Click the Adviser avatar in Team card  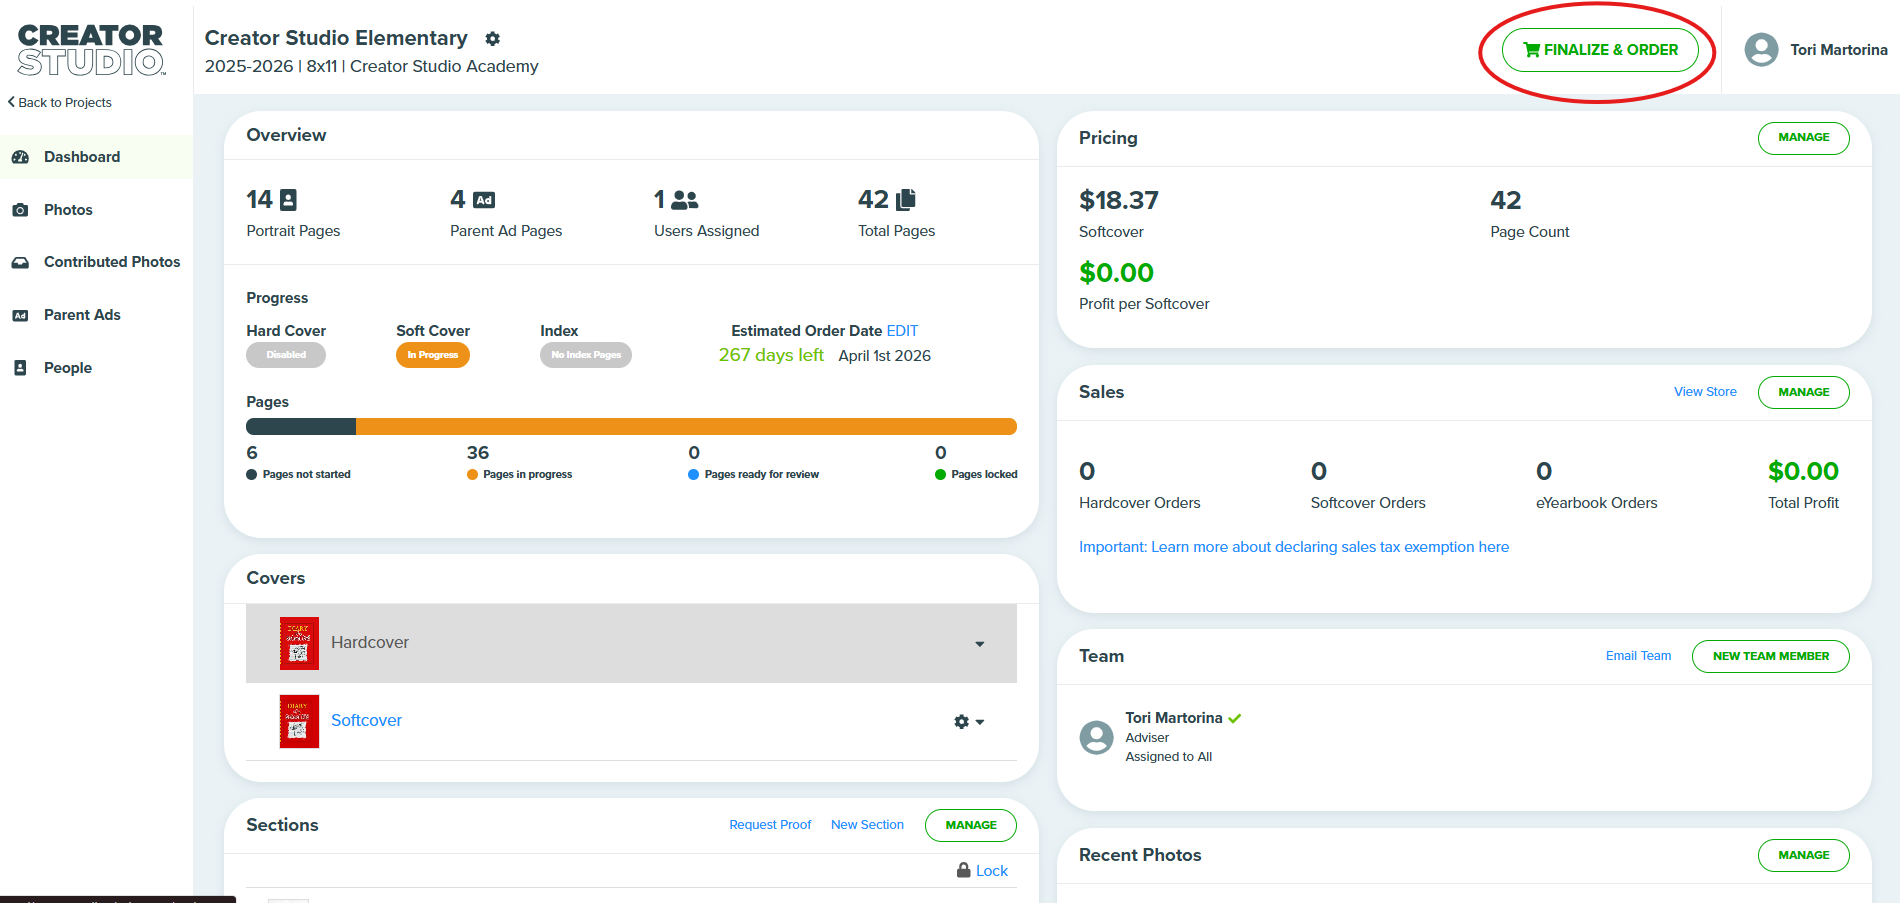pos(1097,738)
